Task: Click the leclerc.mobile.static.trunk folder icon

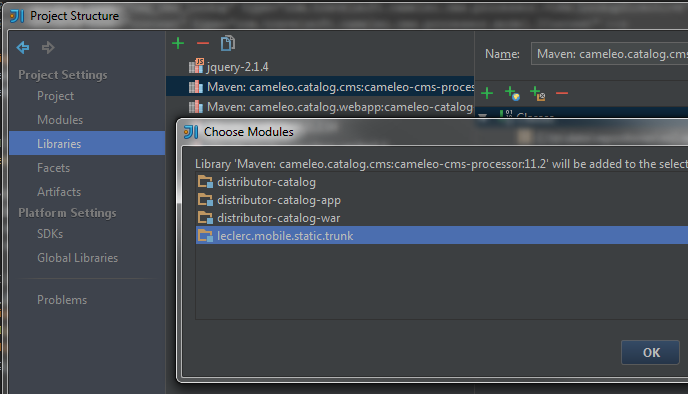Action: [x=205, y=236]
